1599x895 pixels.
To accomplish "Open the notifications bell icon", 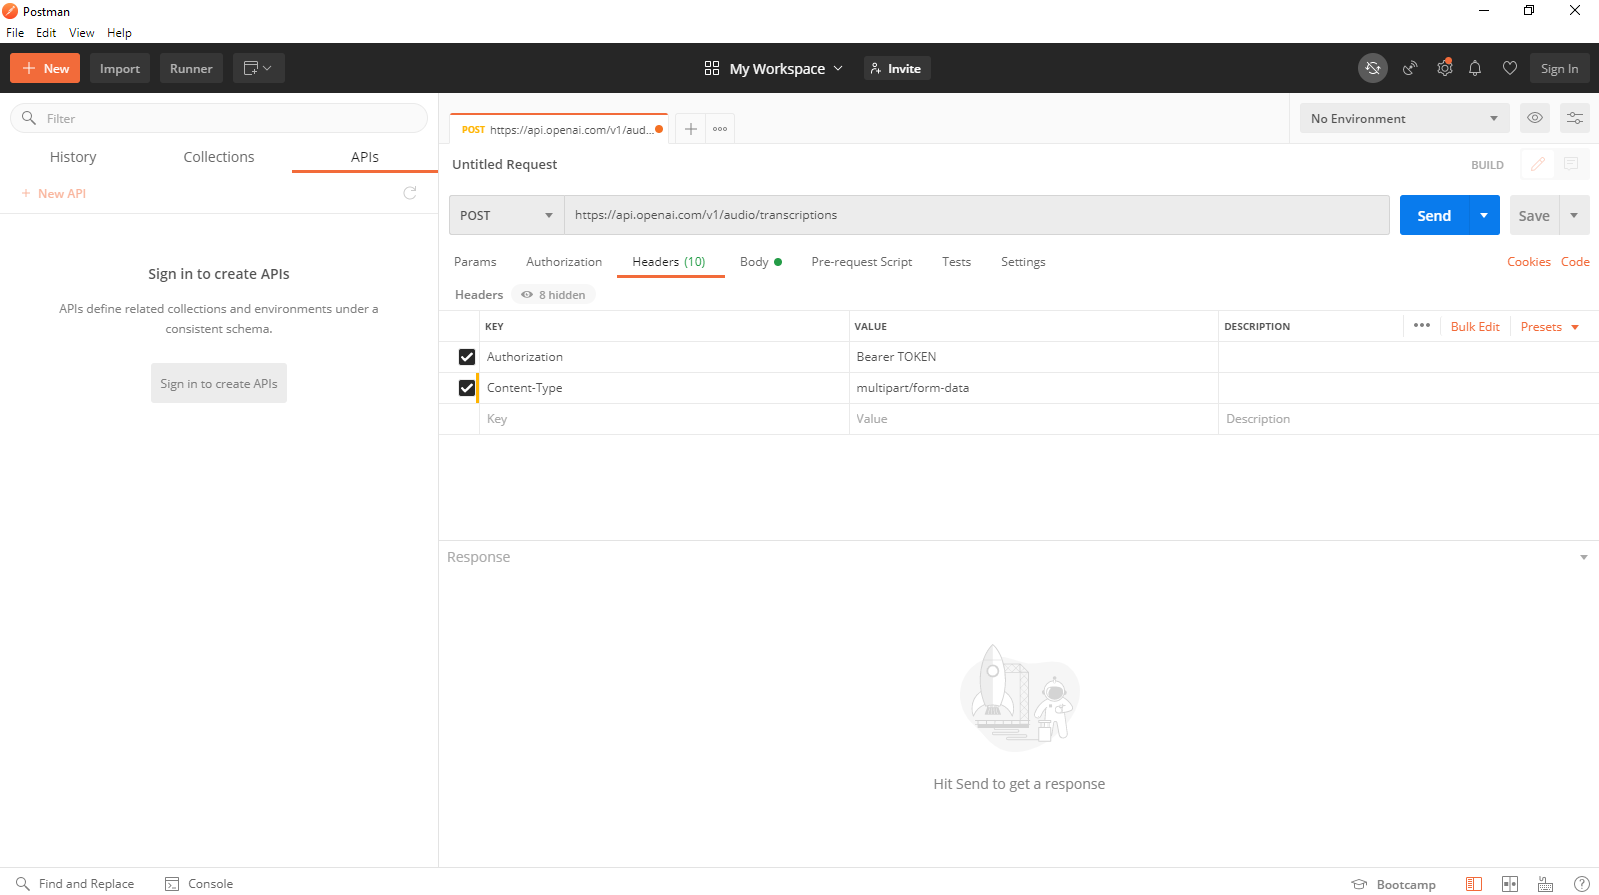I will pos(1475,68).
